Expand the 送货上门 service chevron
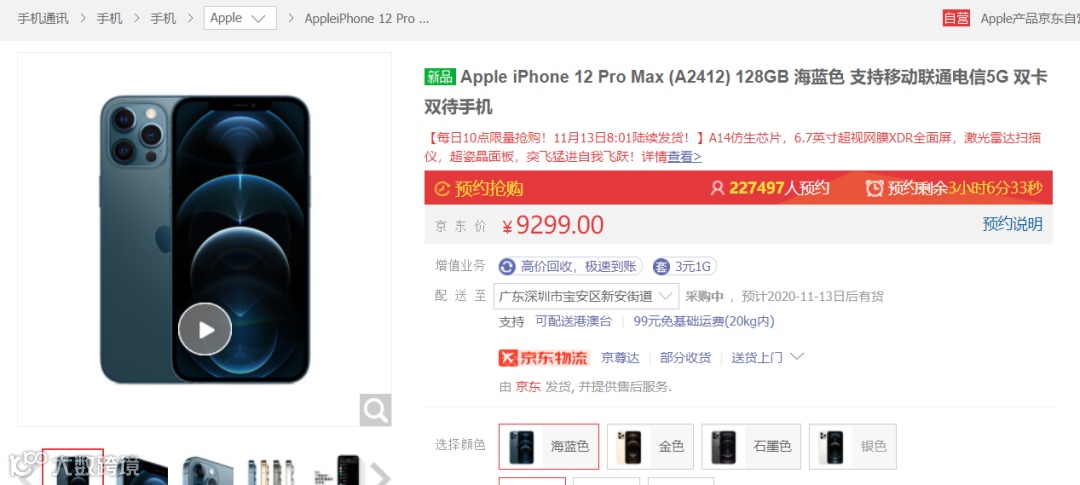Viewport: 1080px width, 485px height. click(x=797, y=357)
